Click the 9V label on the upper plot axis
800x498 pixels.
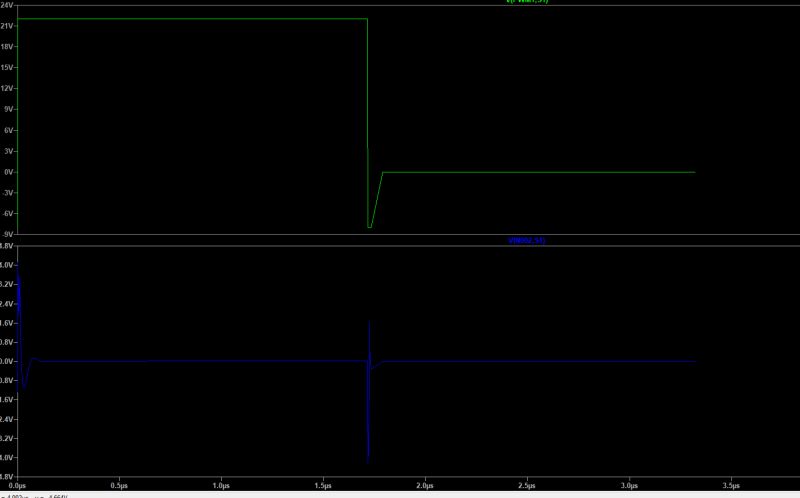(x=9, y=109)
